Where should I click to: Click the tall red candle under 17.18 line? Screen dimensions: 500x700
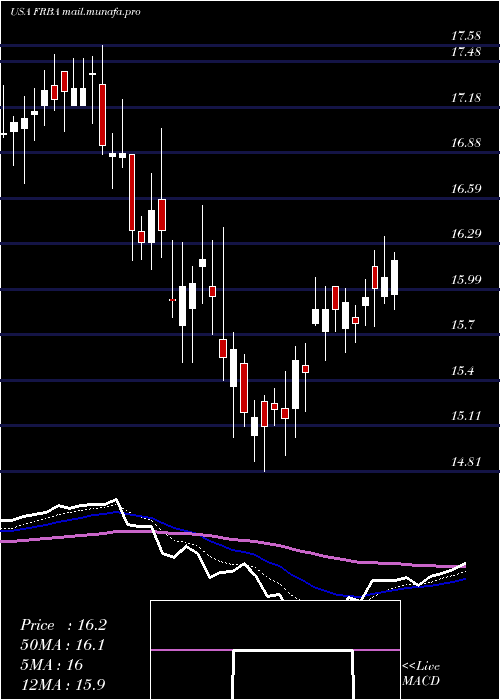pyautogui.click(x=102, y=115)
